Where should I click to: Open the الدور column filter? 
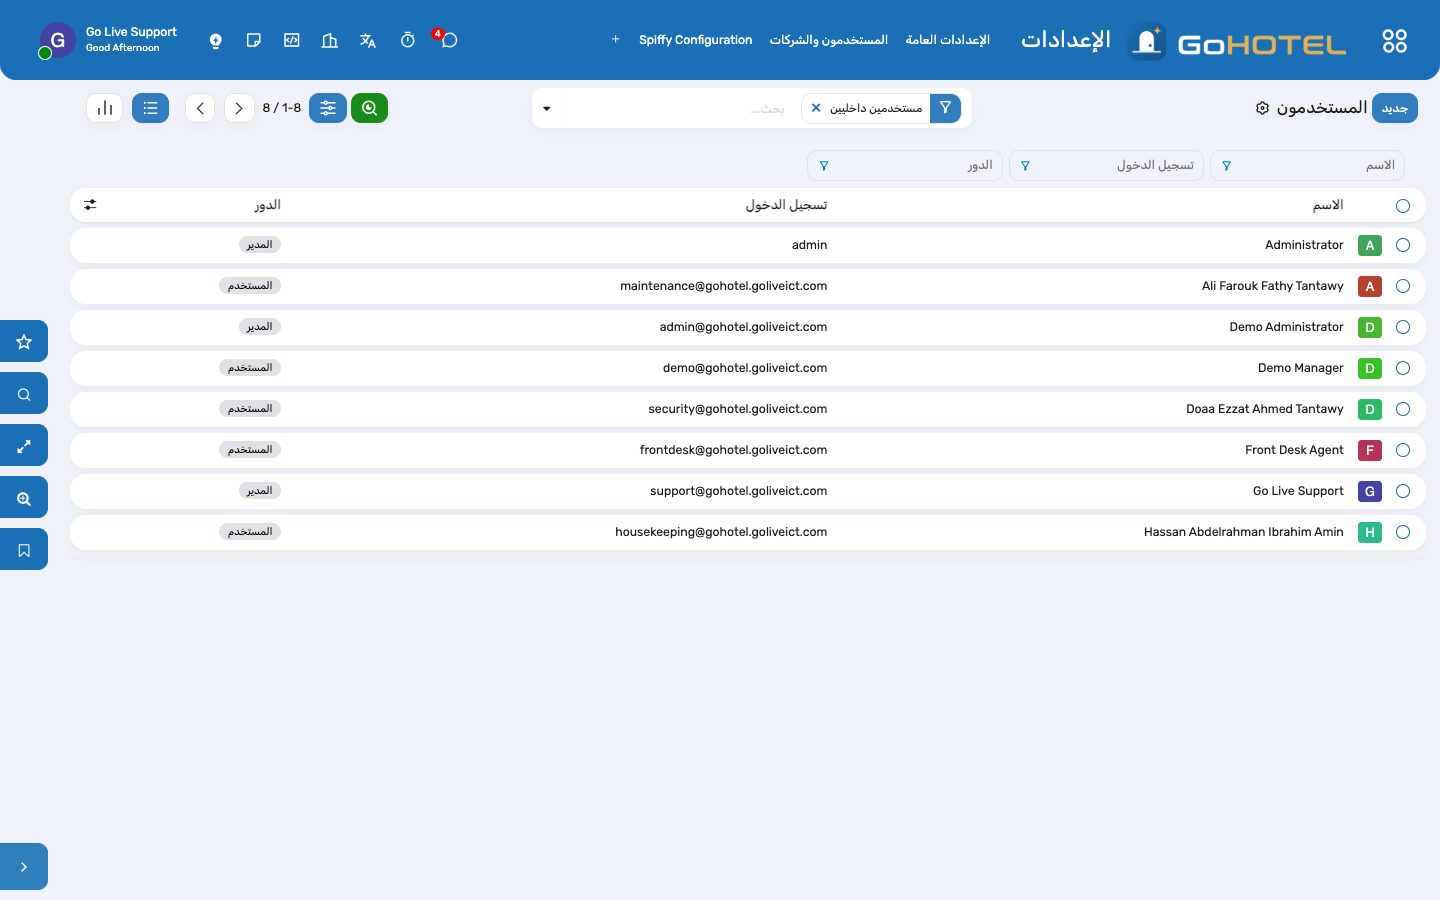905,165
